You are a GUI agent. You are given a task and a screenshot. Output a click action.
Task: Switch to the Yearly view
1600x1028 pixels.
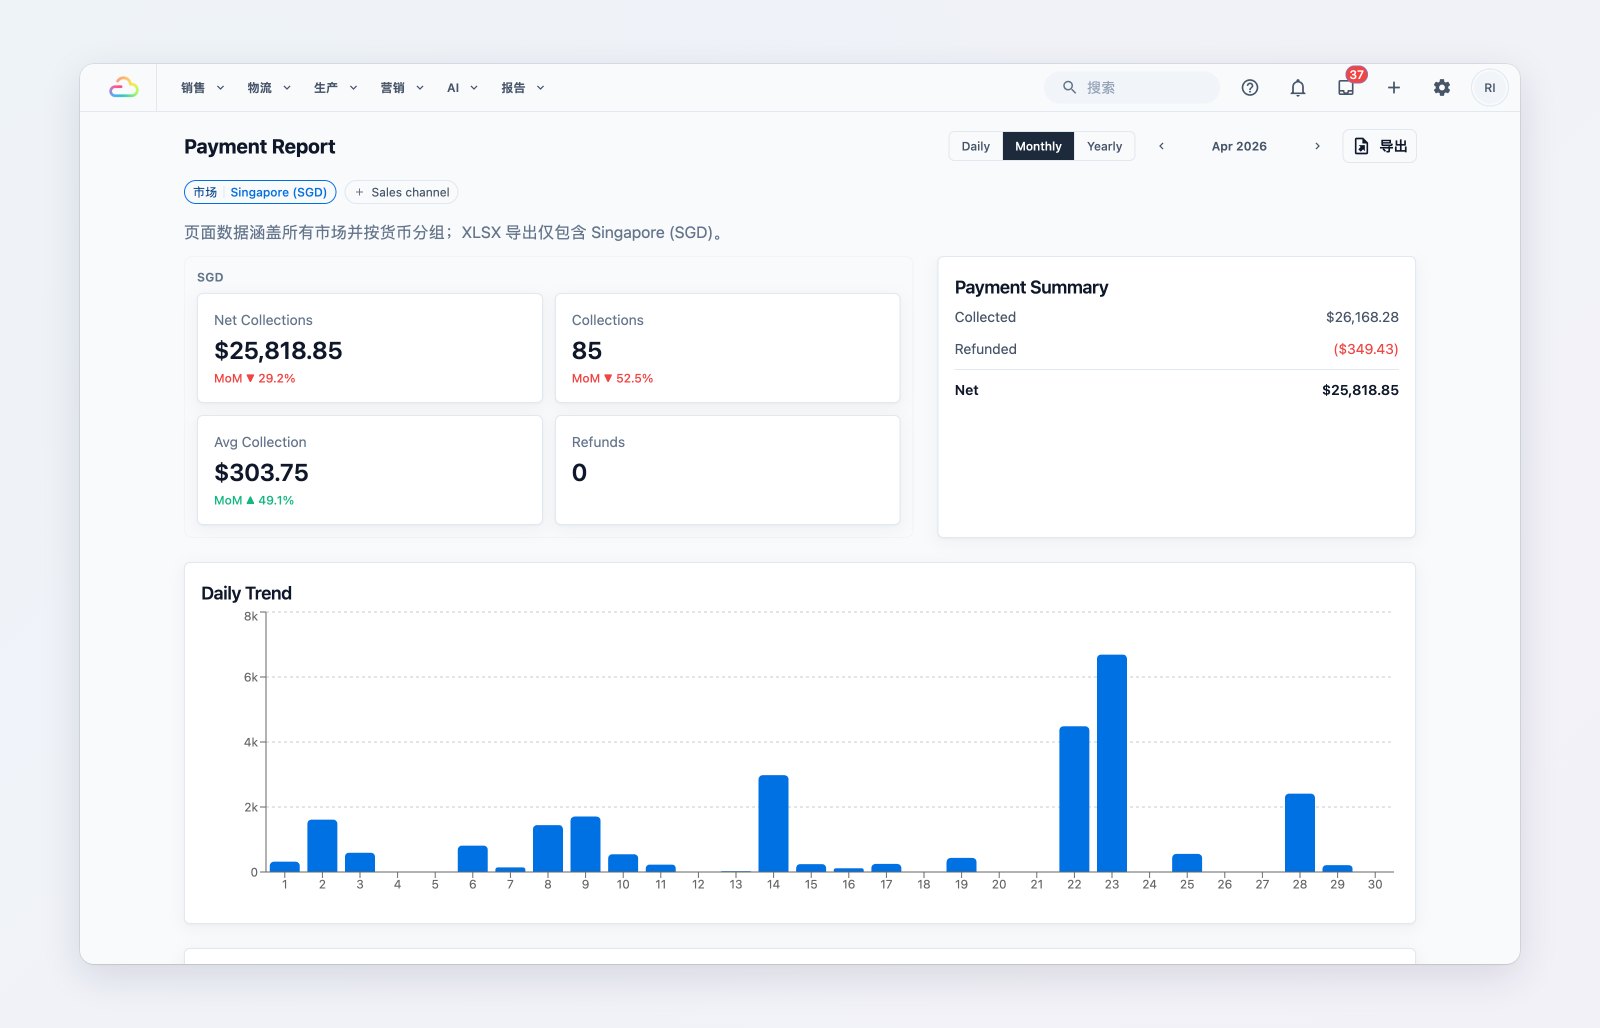[x=1104, y=146]
